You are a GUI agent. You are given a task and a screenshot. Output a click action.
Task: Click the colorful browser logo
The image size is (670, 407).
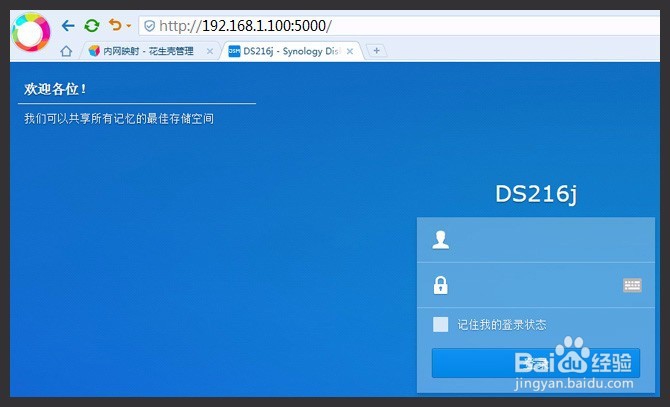click(x=31, y=32)
